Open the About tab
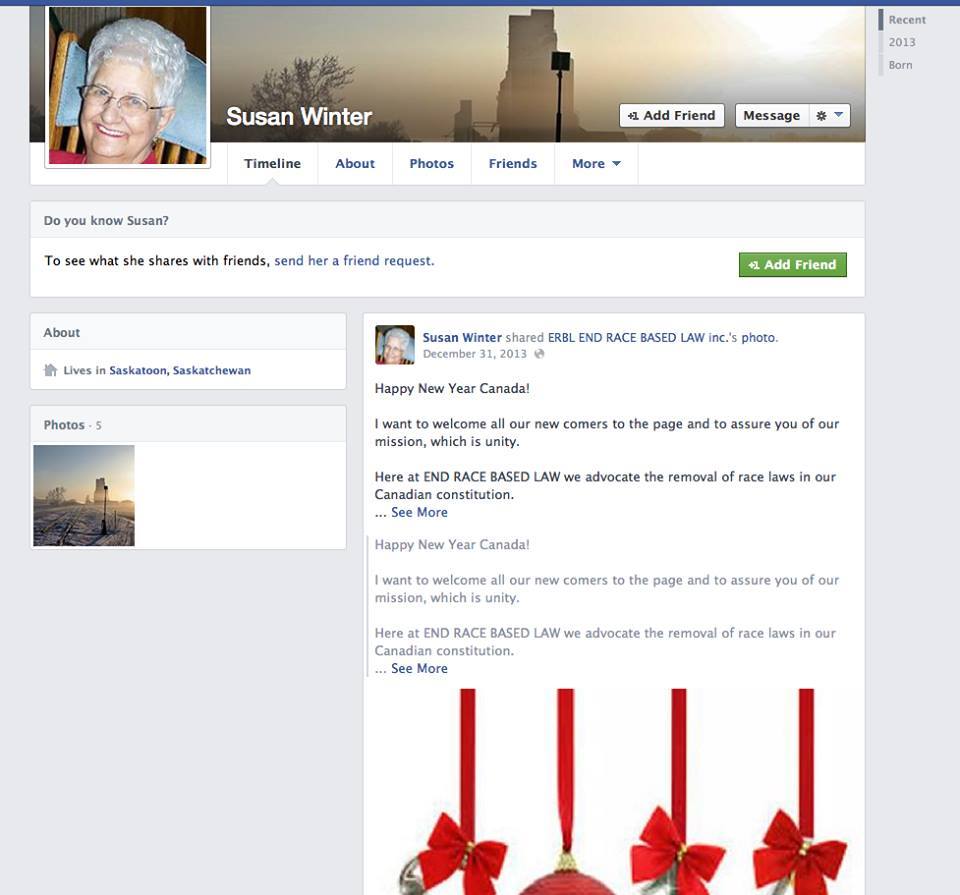Image resolution: width=960 pixels, height=895 pixels. [355, 164]
